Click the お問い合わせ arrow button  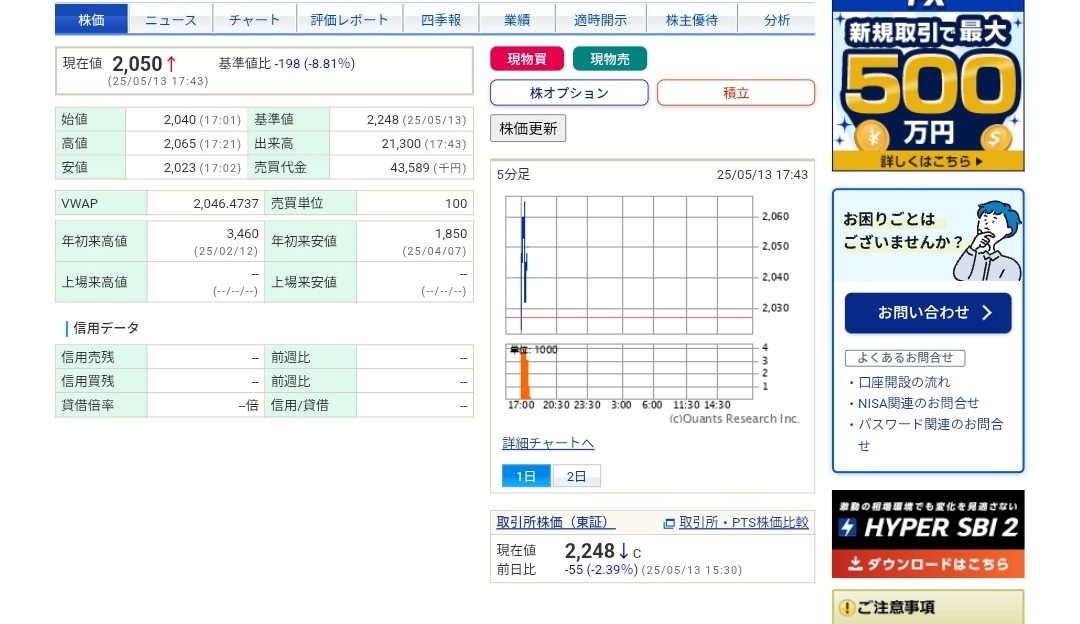click(927, 313)
